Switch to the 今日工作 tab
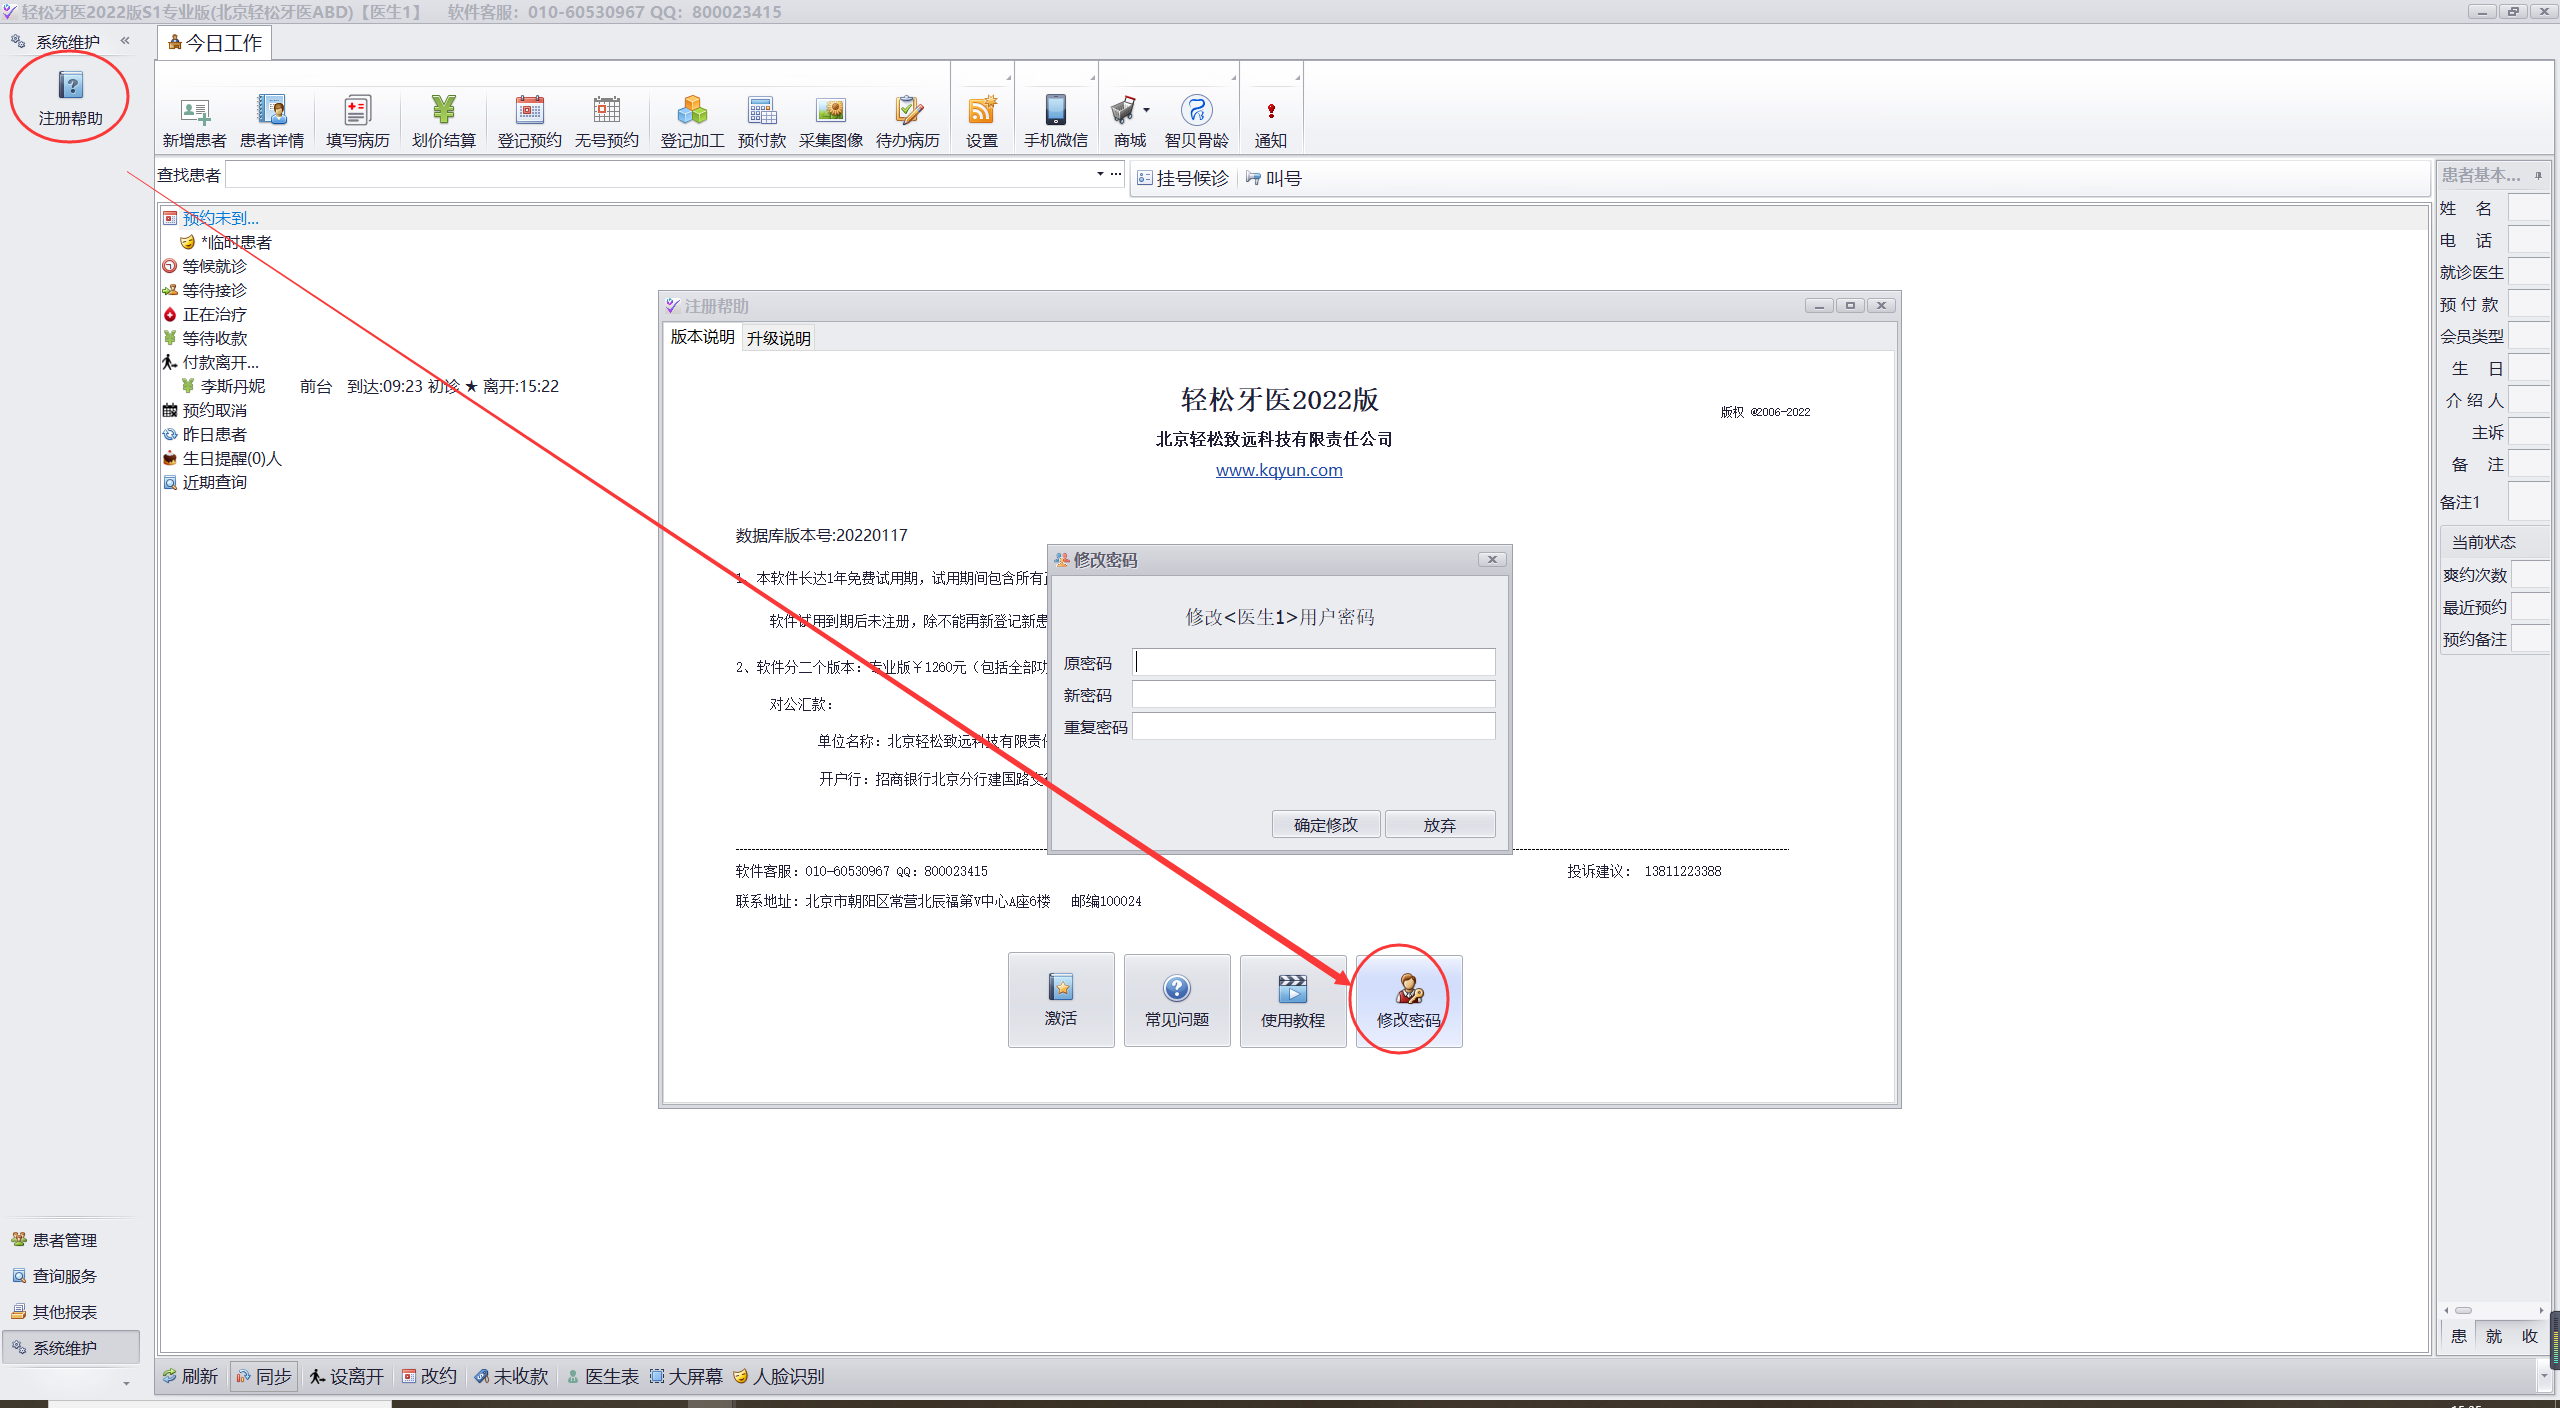2560x1408 pixels. point(215,43)
